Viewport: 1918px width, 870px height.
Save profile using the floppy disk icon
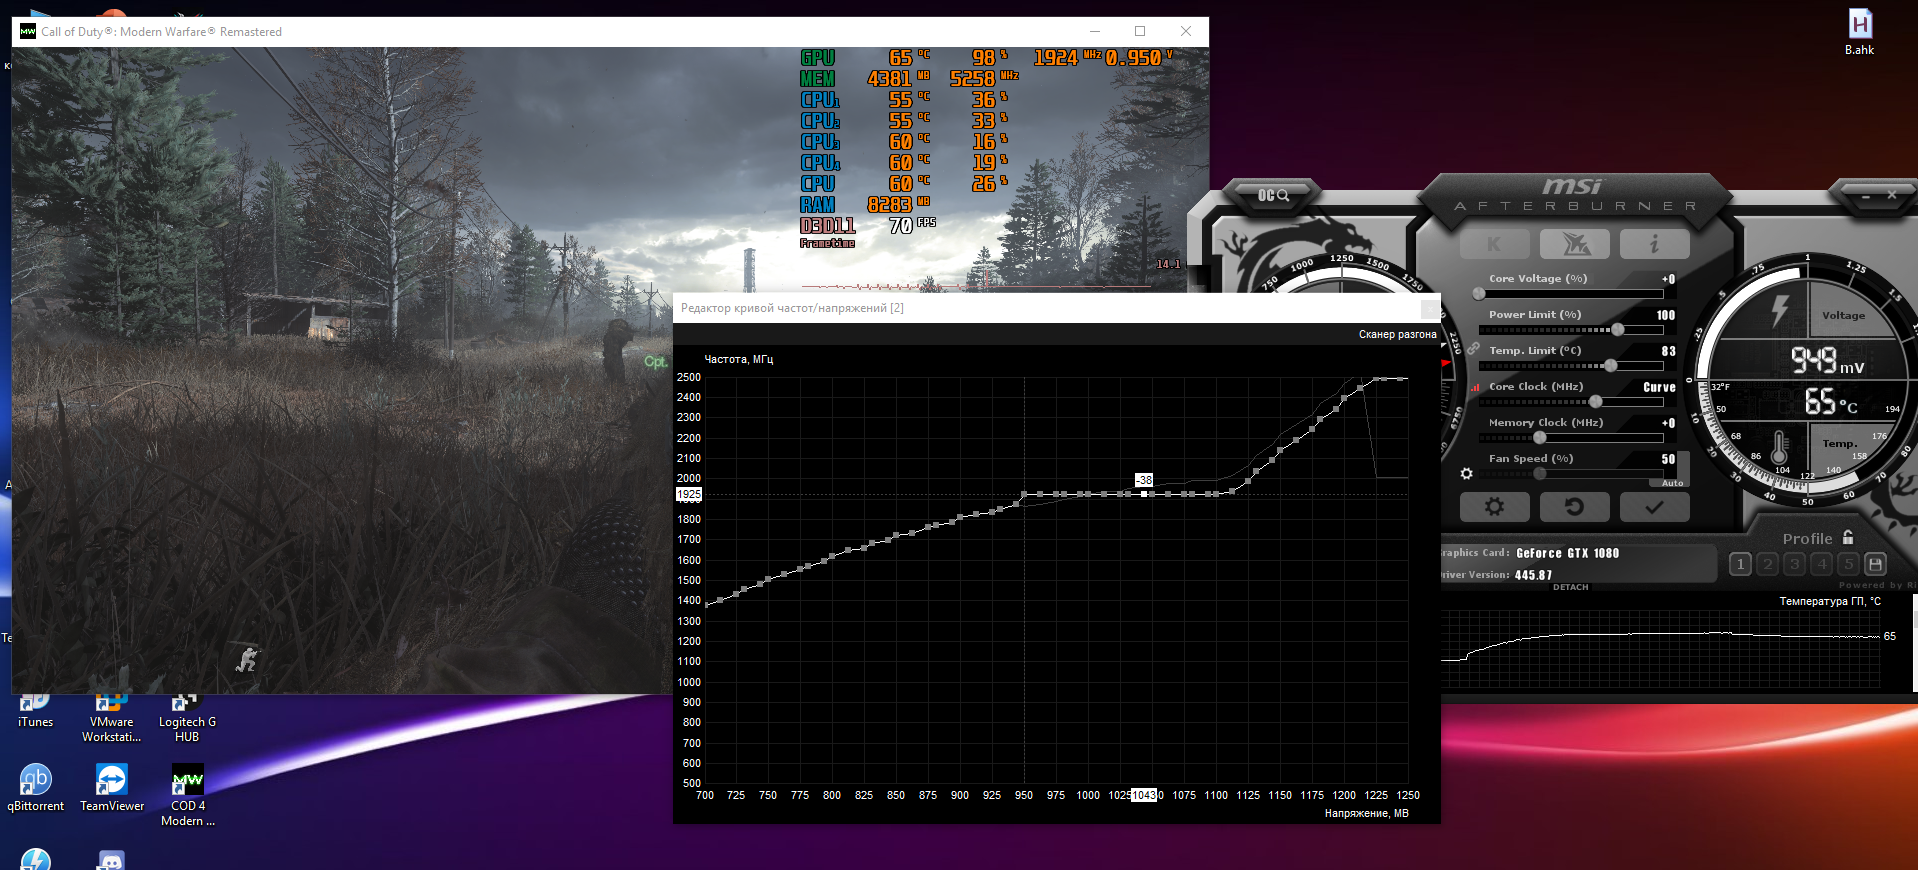[x=1875, y=564]
